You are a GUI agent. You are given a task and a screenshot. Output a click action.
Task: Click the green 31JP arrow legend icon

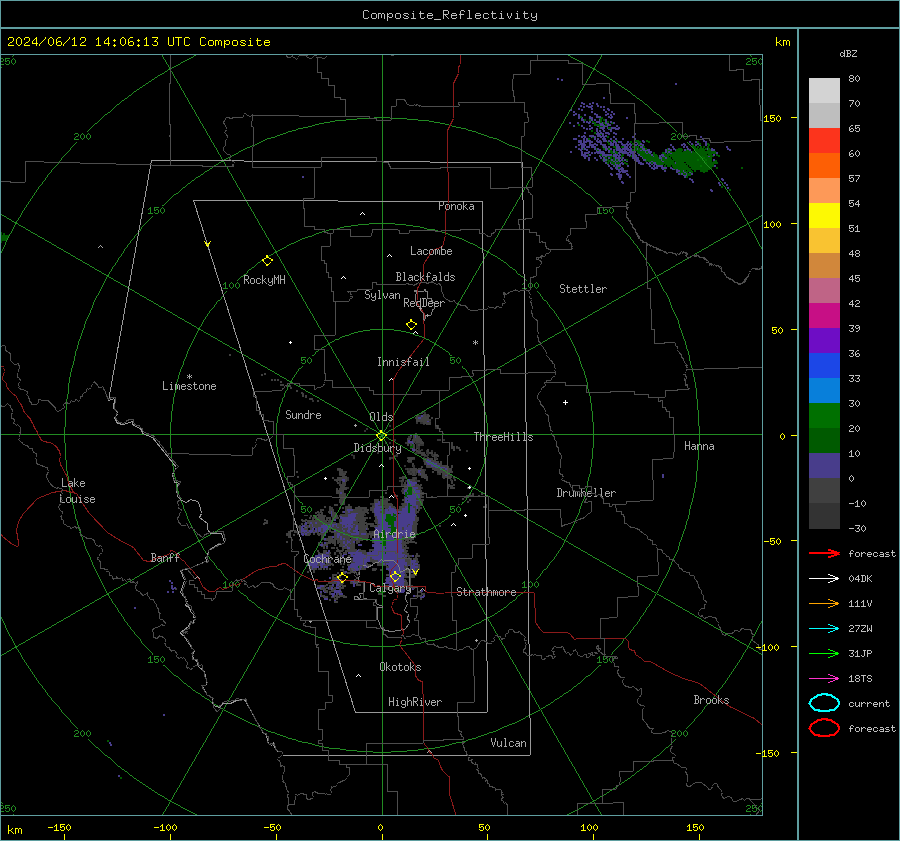(x=824, y=653)
